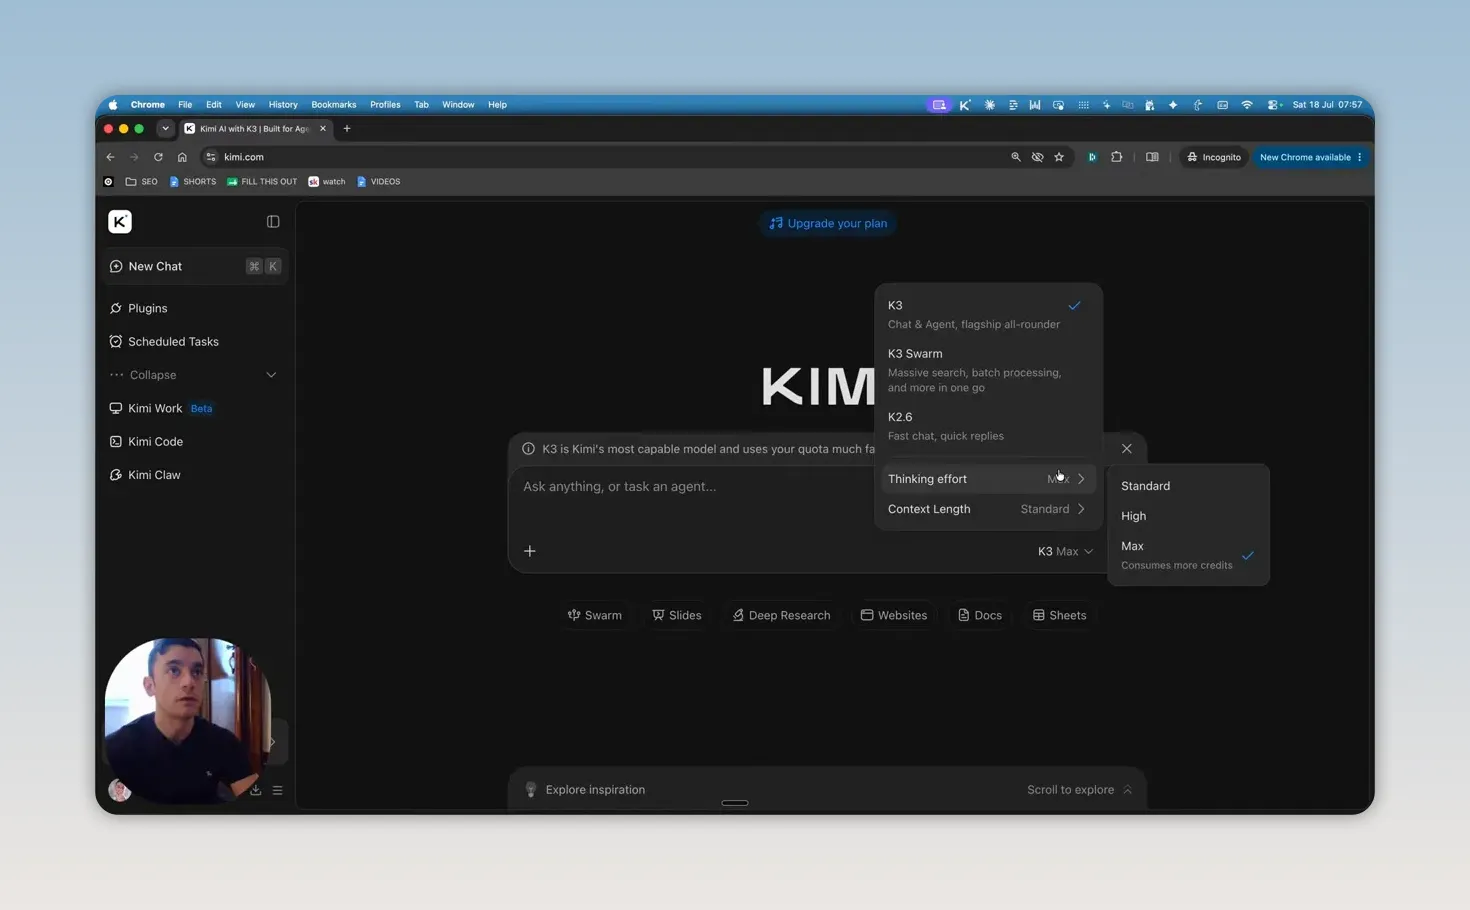Reload the page in Chrome
The image size is (1470, 910).
(x=158, y=157)
